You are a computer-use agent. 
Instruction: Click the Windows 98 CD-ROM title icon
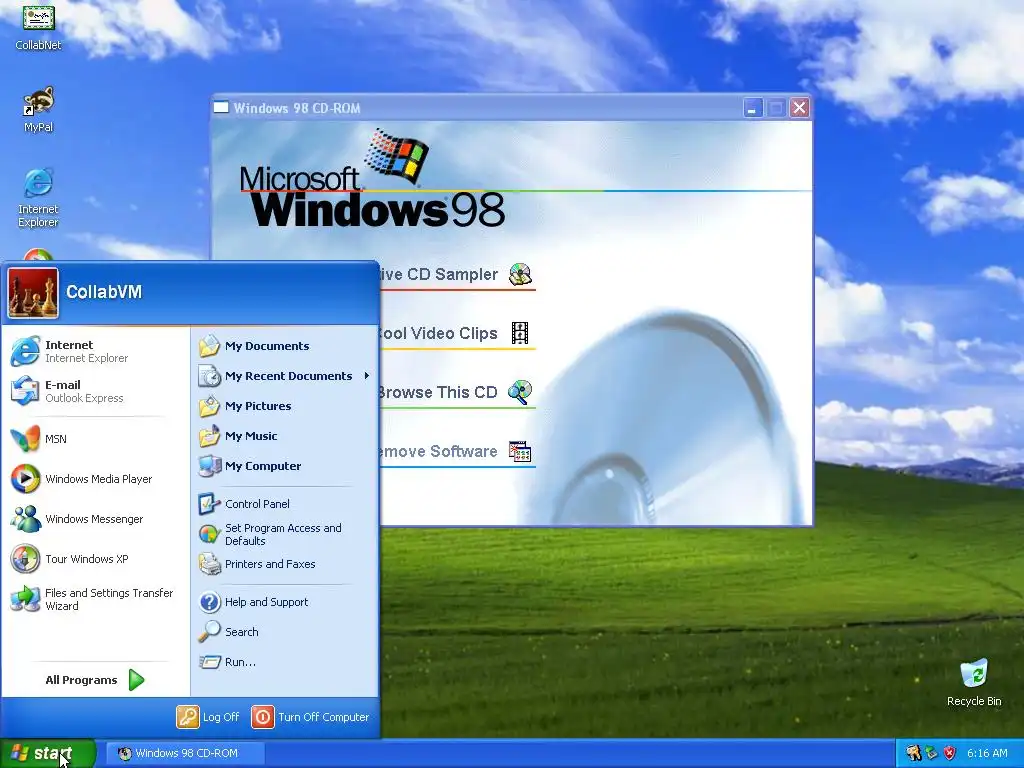tap(221, 108)
